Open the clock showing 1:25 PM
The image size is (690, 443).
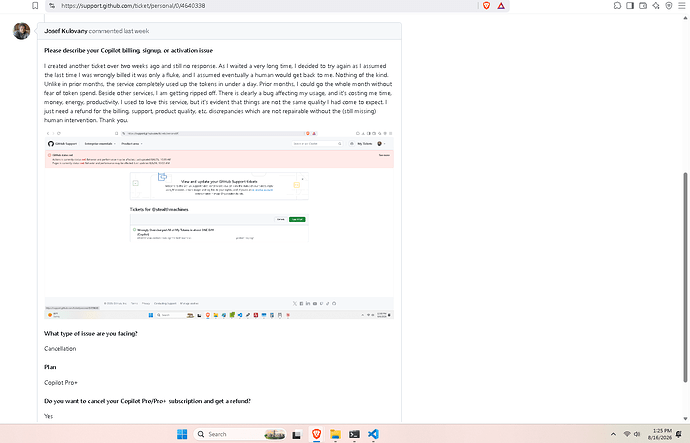click(x=660, y=434)
